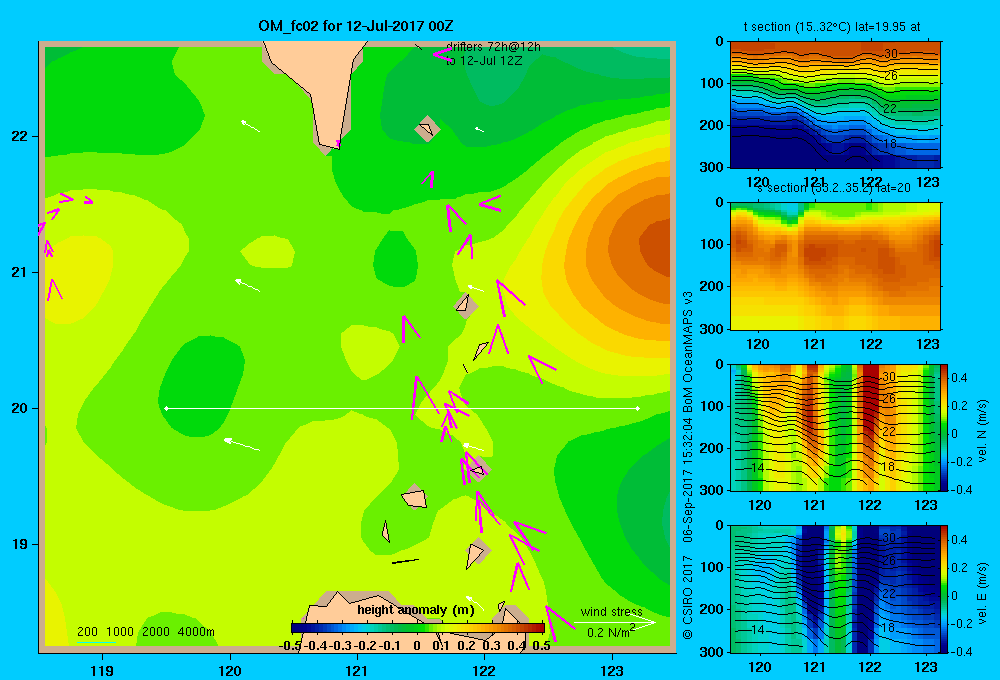Click the latitude 19 label on main map axis
Image resolution: width=1000 pixels, height=680 pixels.
(x=20, y=544)
